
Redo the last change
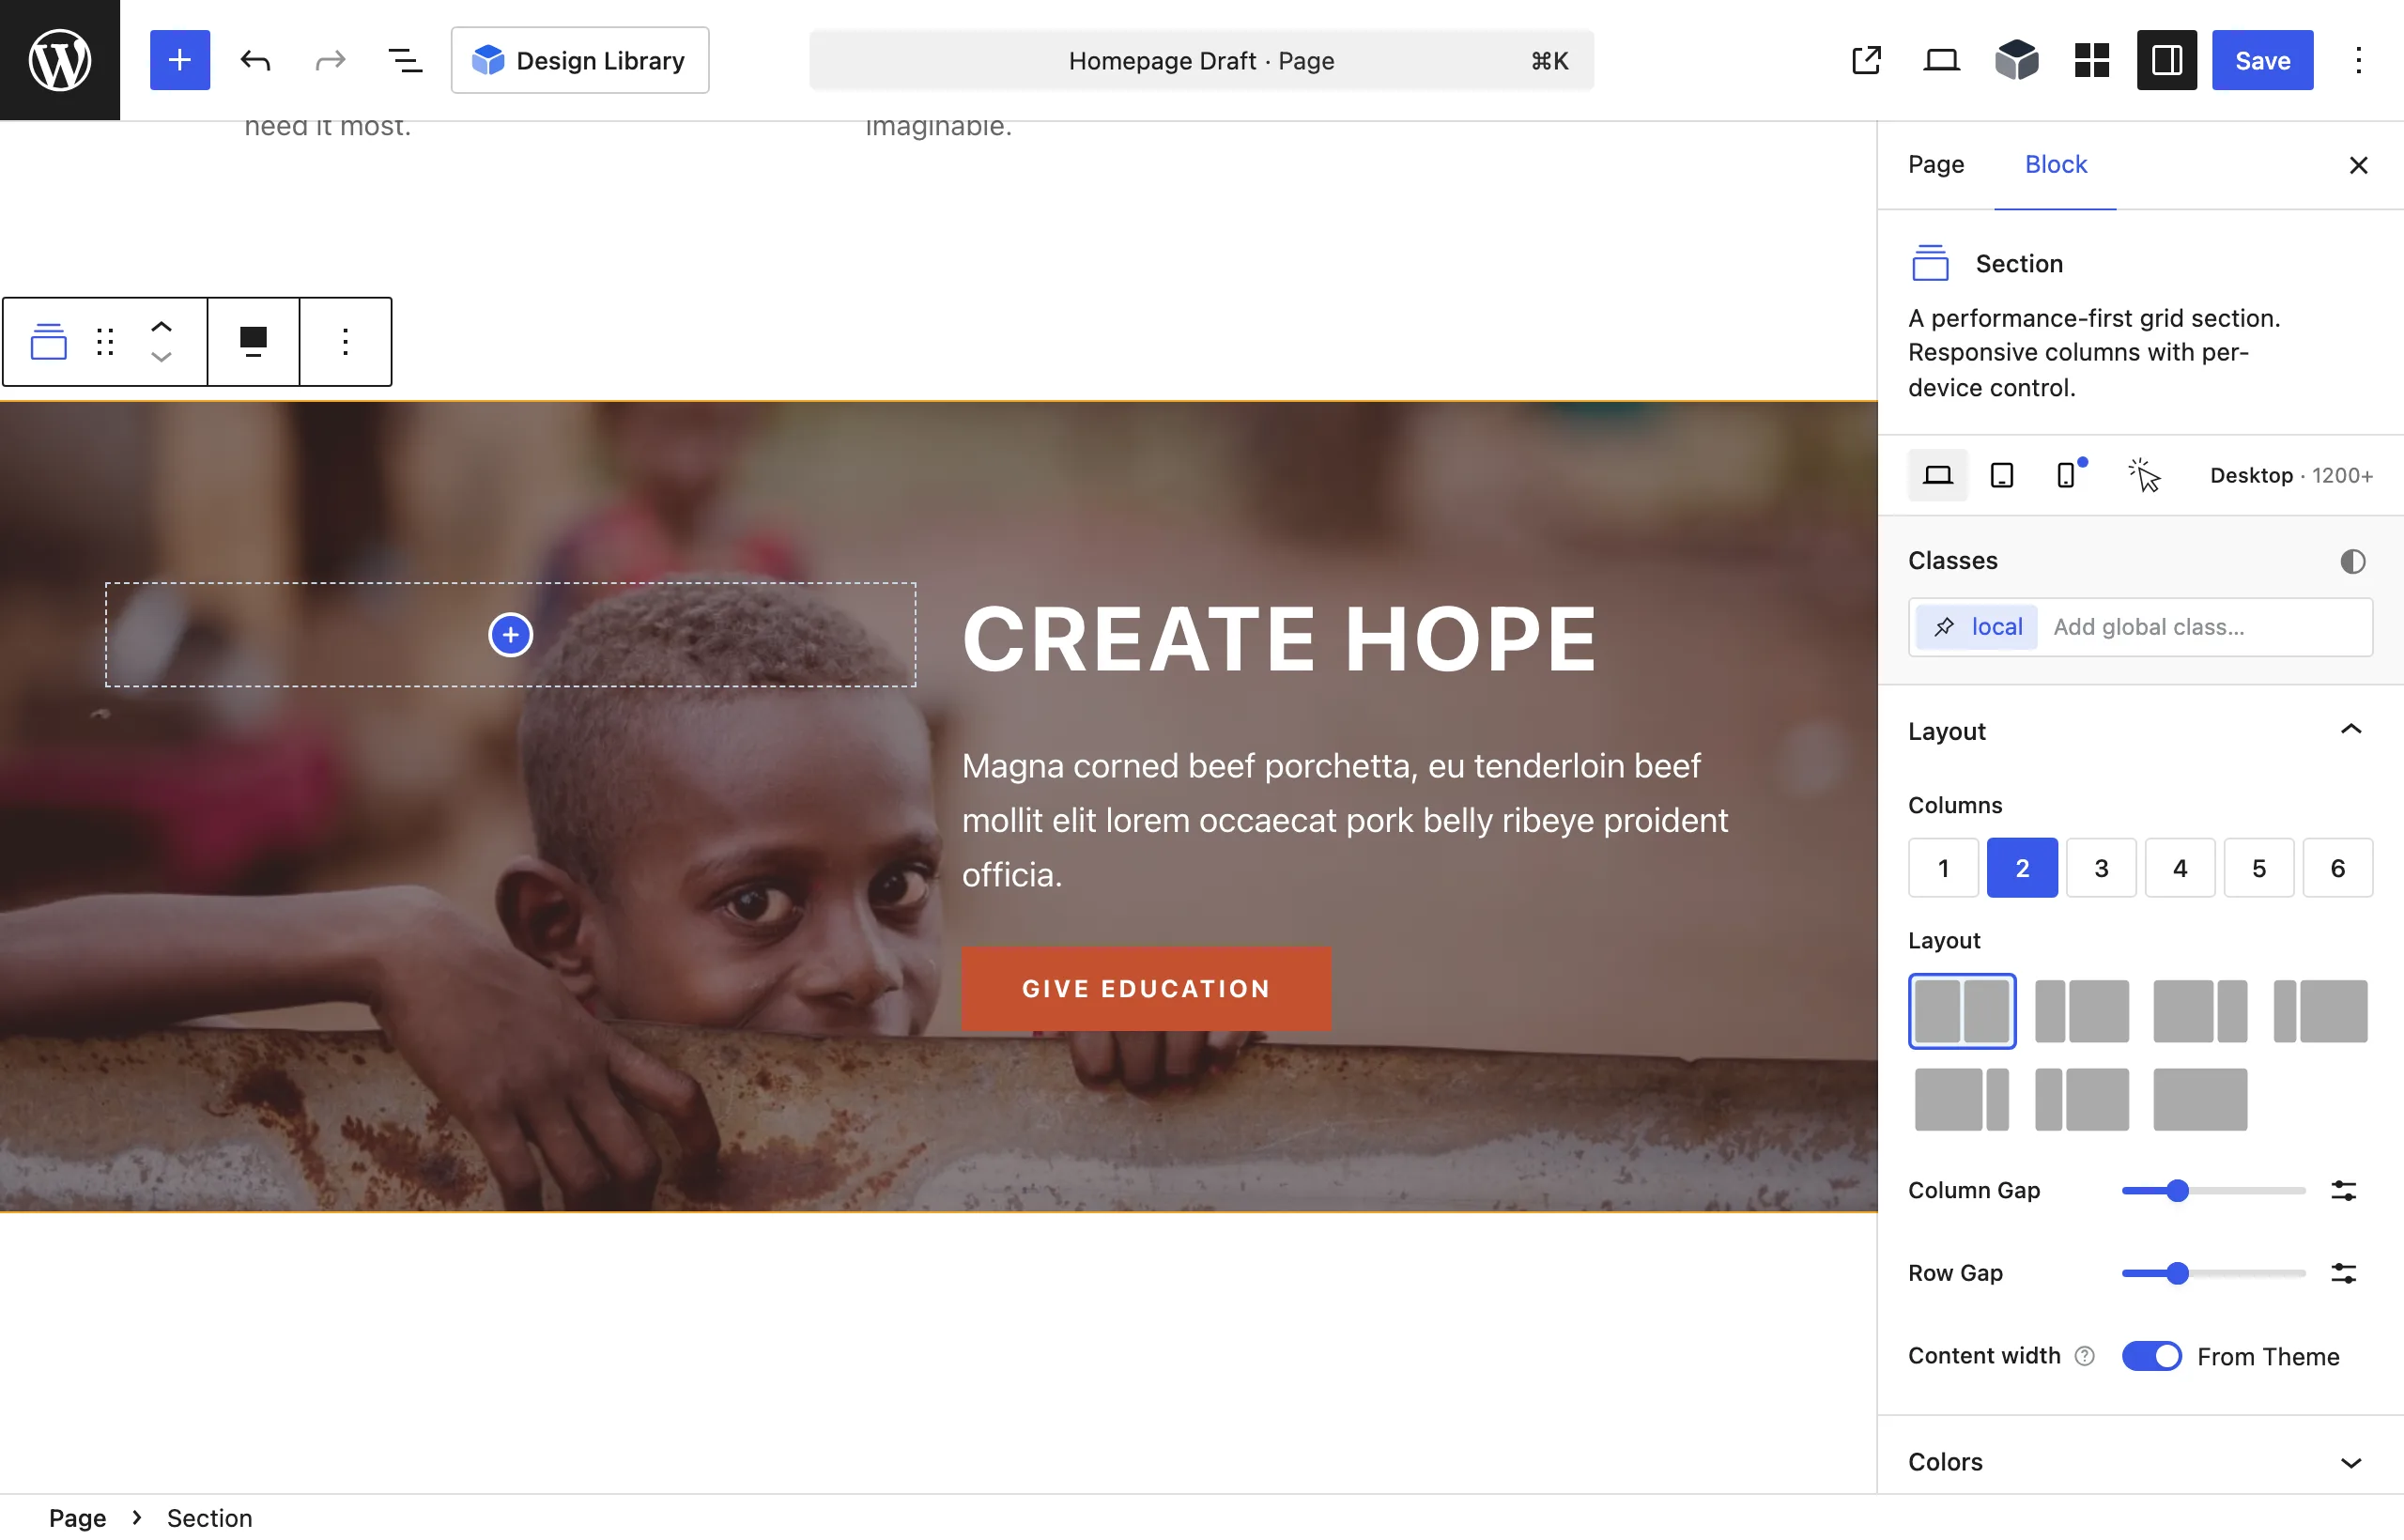coord(330,60)
